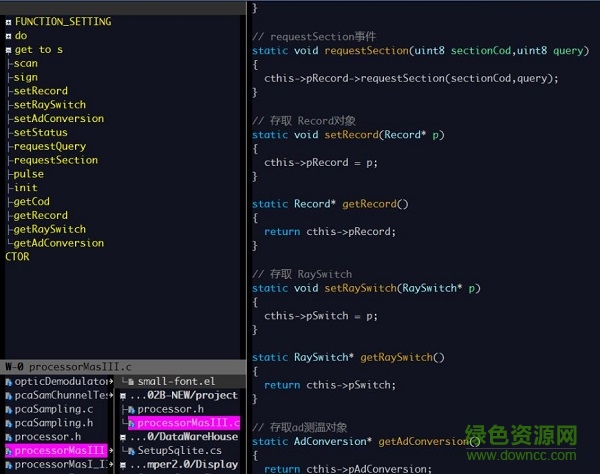Screen dimensions: 600x474
Task: Click file icon beside opticDemodulator entry
Action: click(x=9, y=382)
